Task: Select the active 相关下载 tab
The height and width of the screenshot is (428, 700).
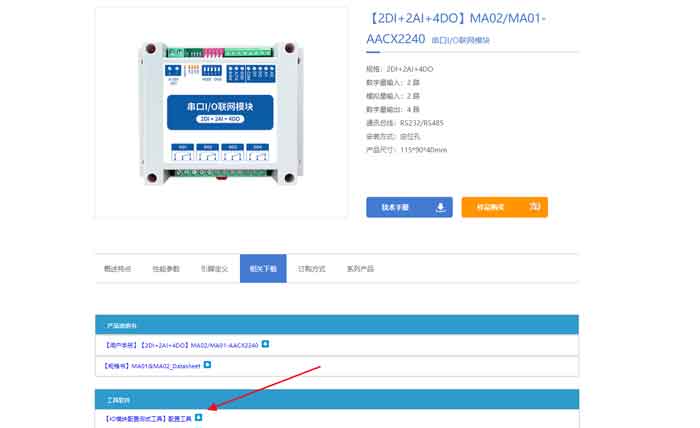Action: tap(263, 269)
